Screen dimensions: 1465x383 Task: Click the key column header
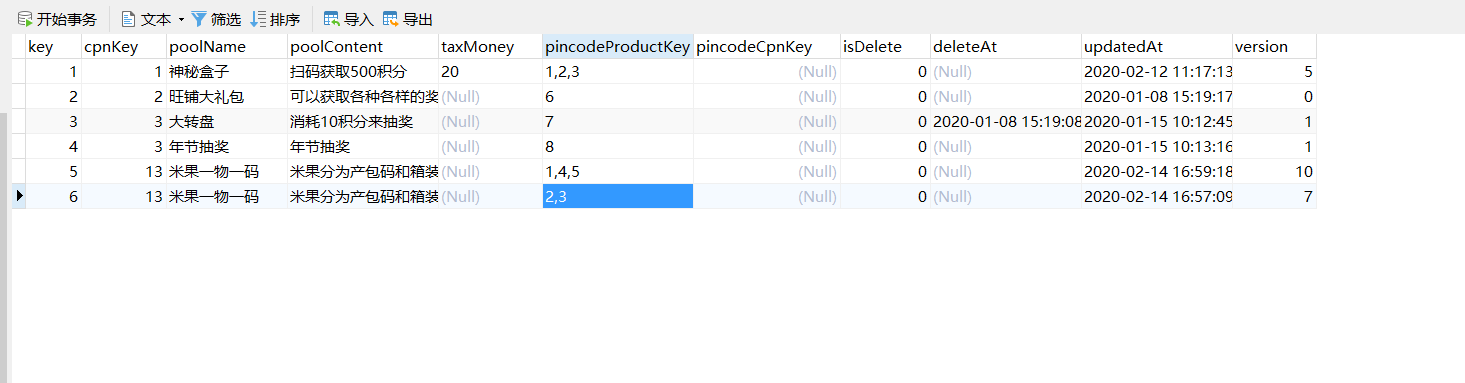tap(53, 47)
